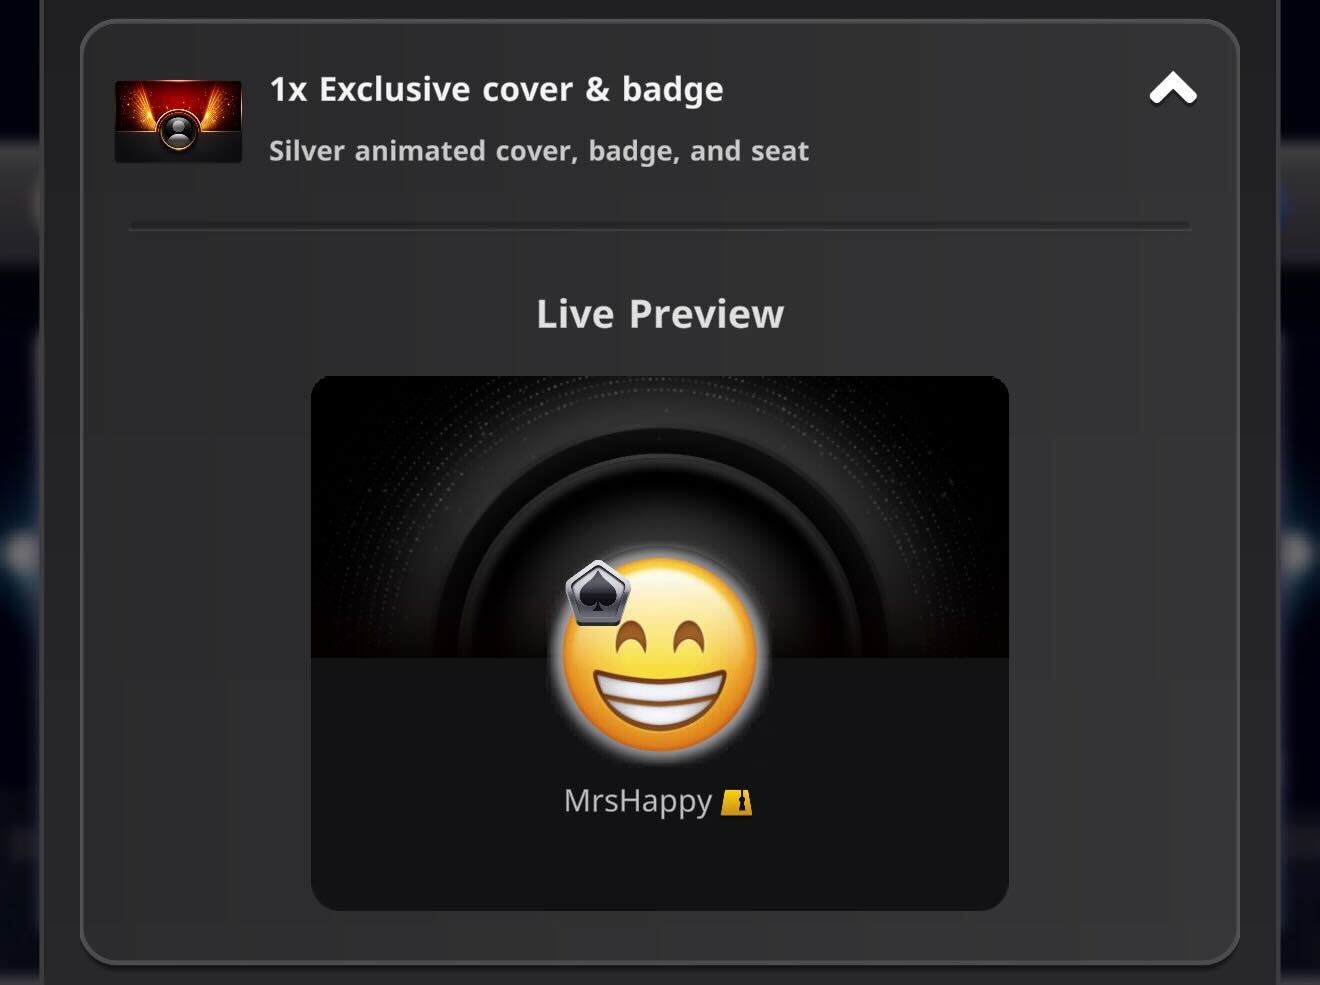1320x985 pixels.
Task: Tap the grinning emoji avatar
Action: click(x=659, y=654)
